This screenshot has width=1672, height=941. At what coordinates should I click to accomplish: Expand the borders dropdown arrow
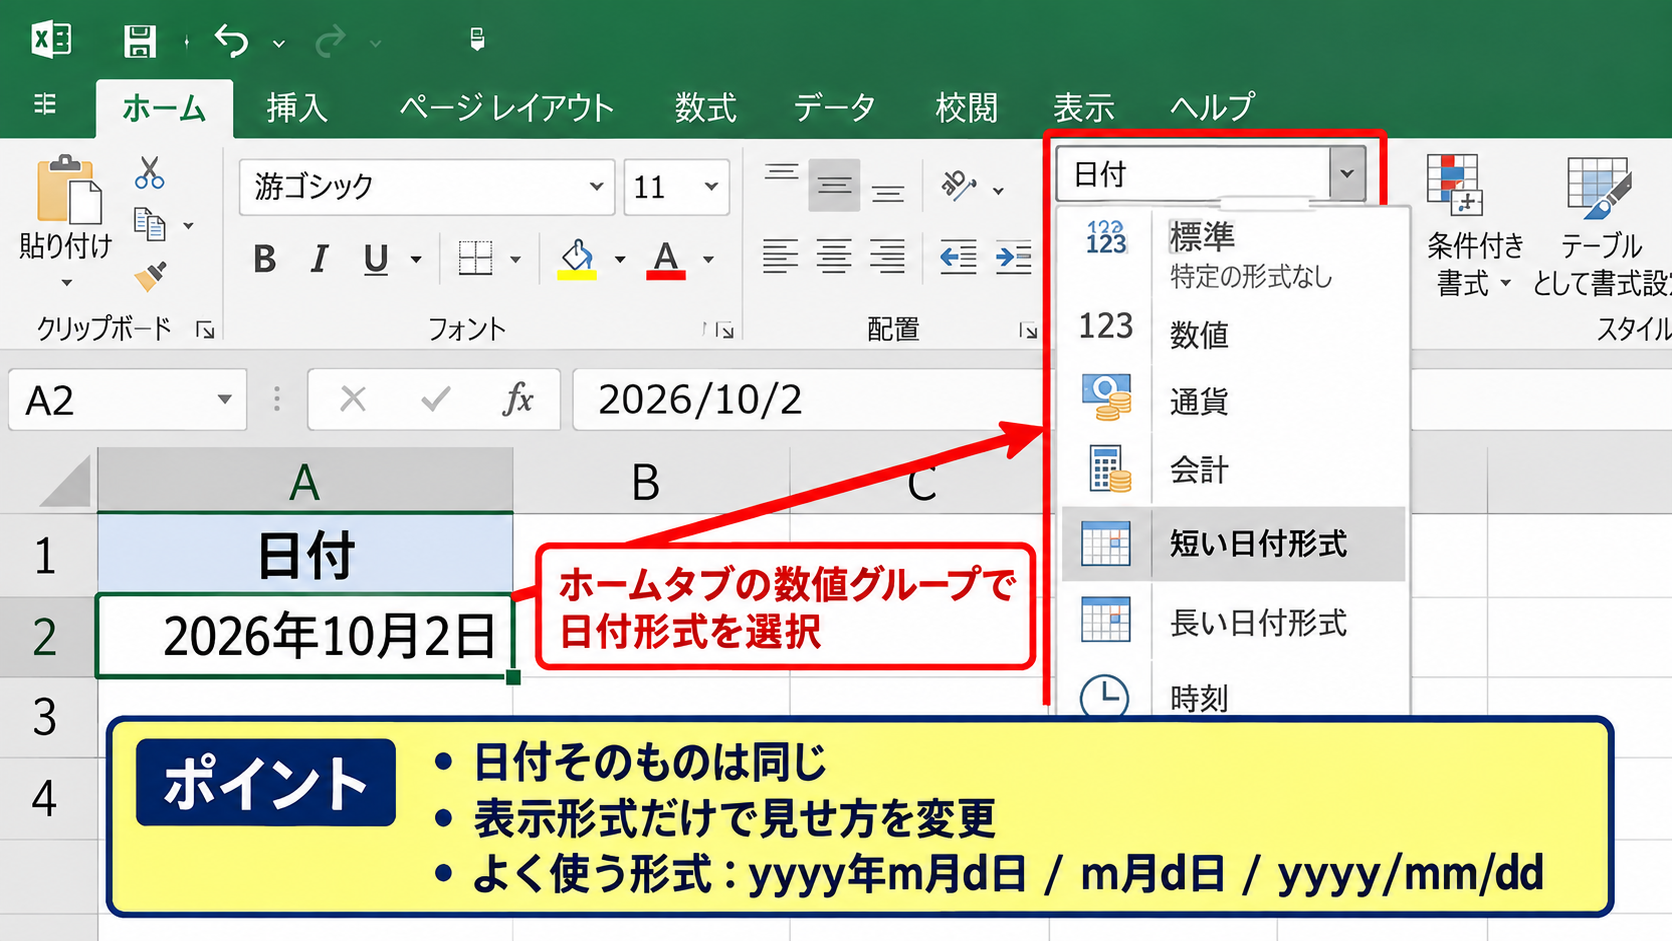pyautogui.click(x=516, y=260)
